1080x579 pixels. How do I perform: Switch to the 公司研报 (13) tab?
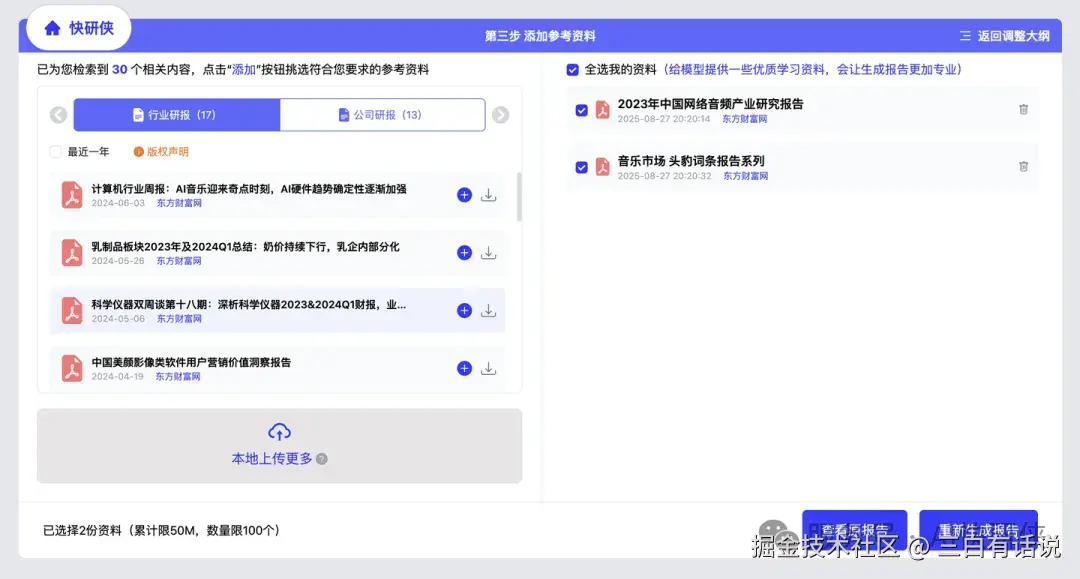tap(381, 114)
